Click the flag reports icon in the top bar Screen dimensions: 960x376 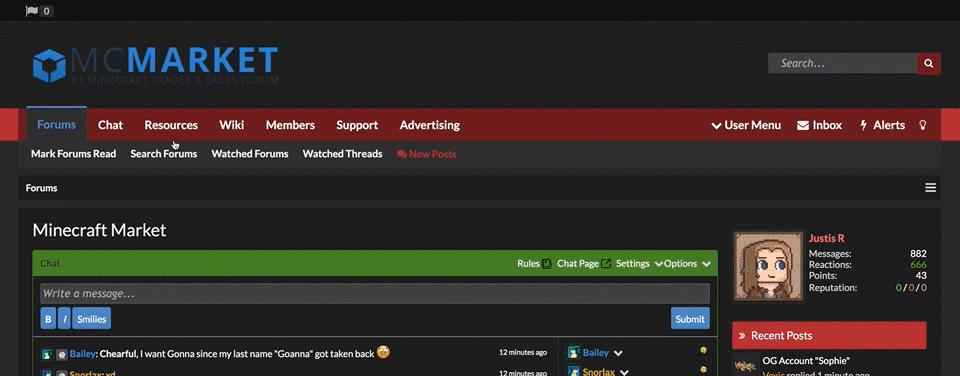(x=32, y=11)
